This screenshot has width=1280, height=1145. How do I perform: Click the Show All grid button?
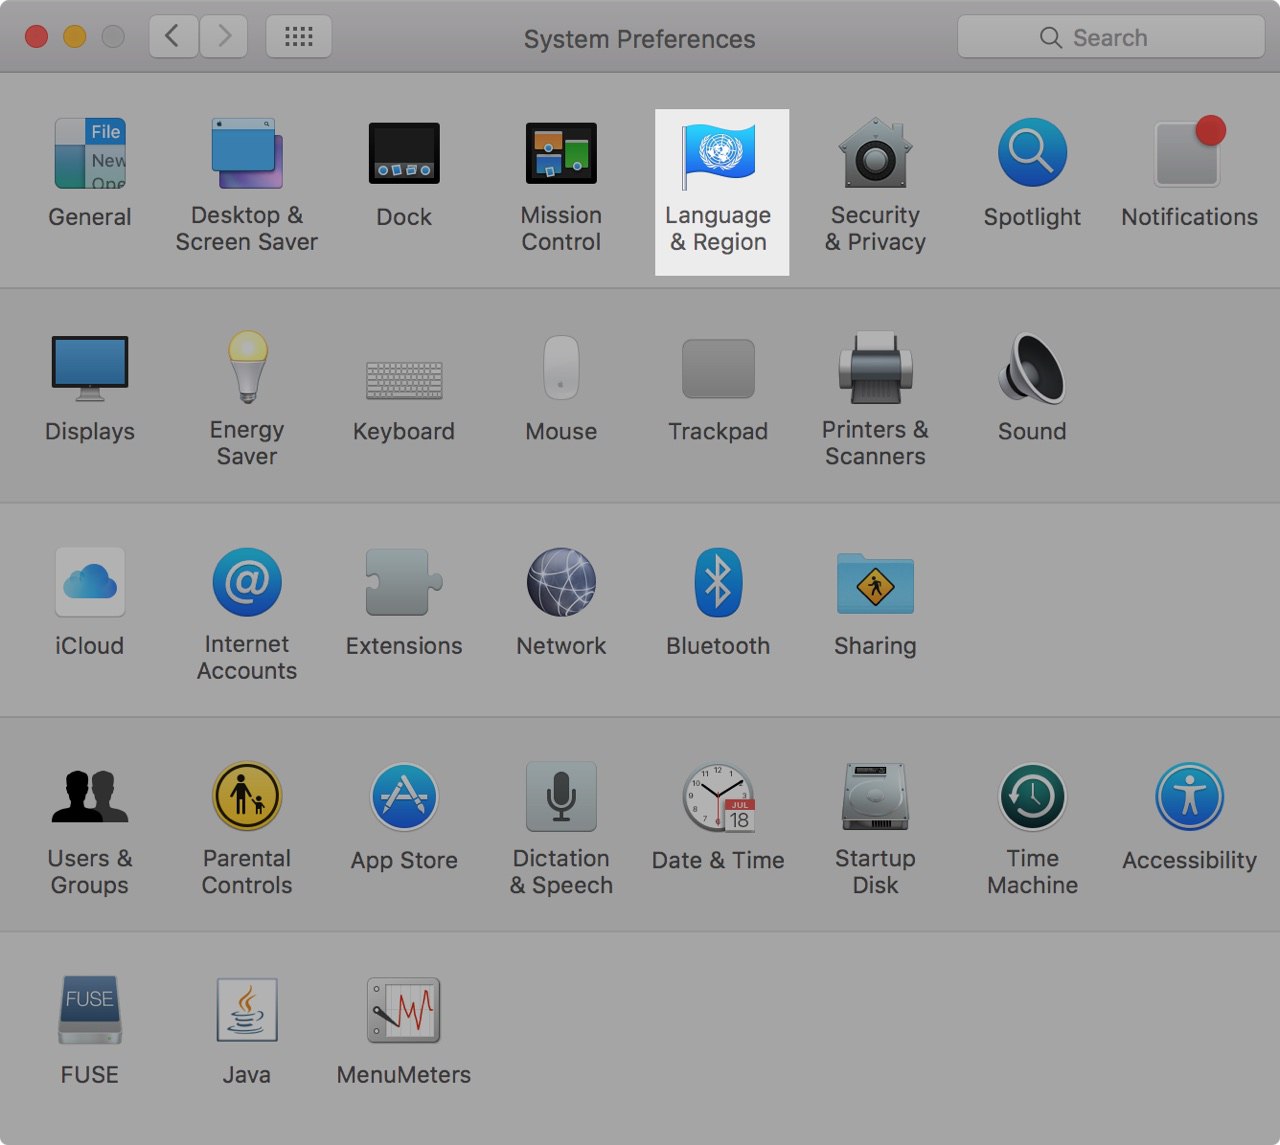coord(299,37)
